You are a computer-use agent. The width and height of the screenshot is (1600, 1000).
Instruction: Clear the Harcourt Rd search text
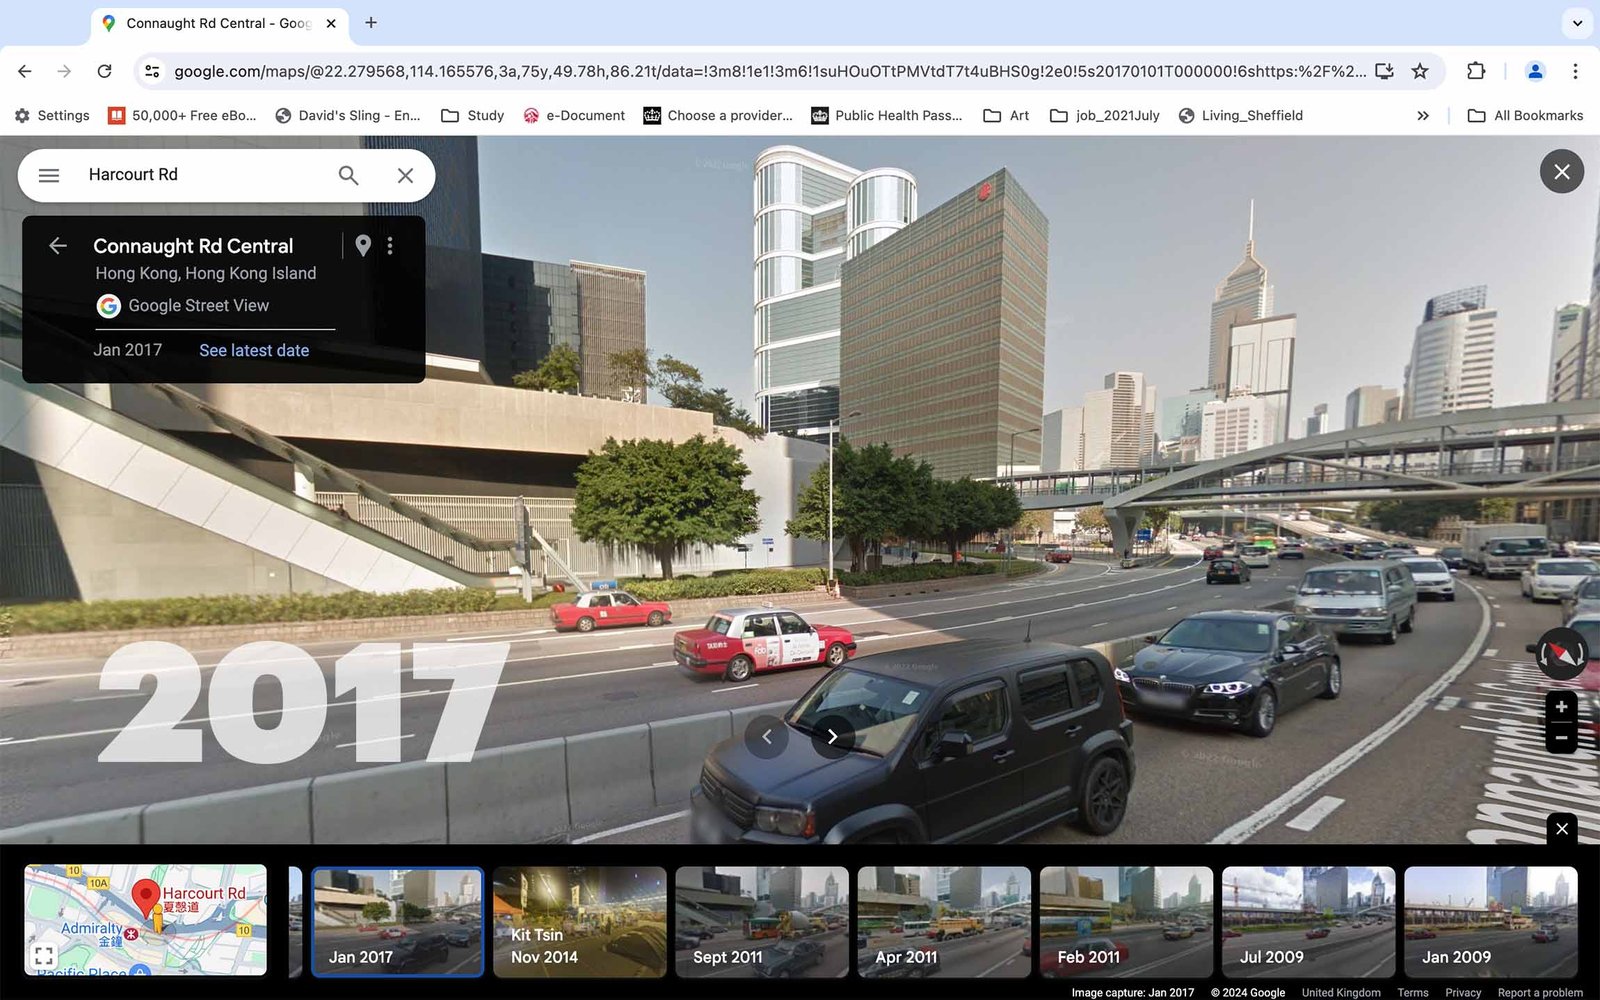[405, 175]
